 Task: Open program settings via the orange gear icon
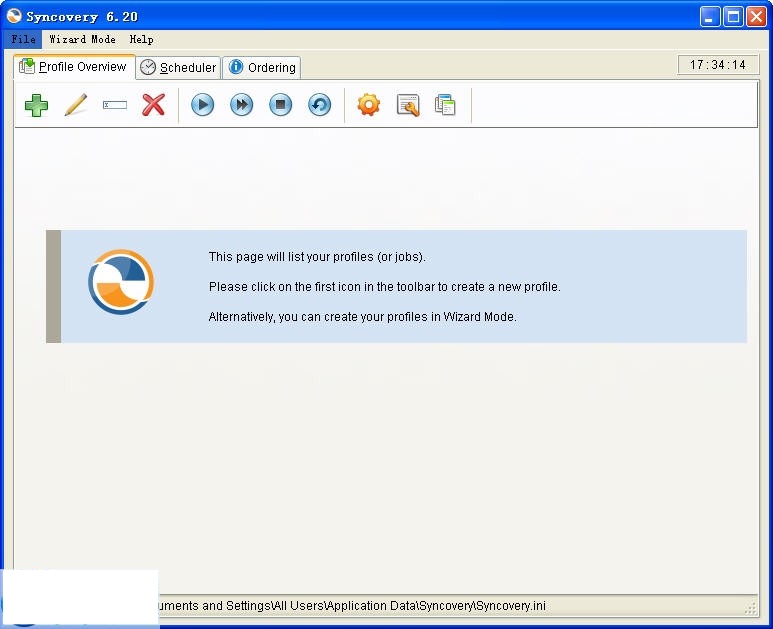point(369,105)
